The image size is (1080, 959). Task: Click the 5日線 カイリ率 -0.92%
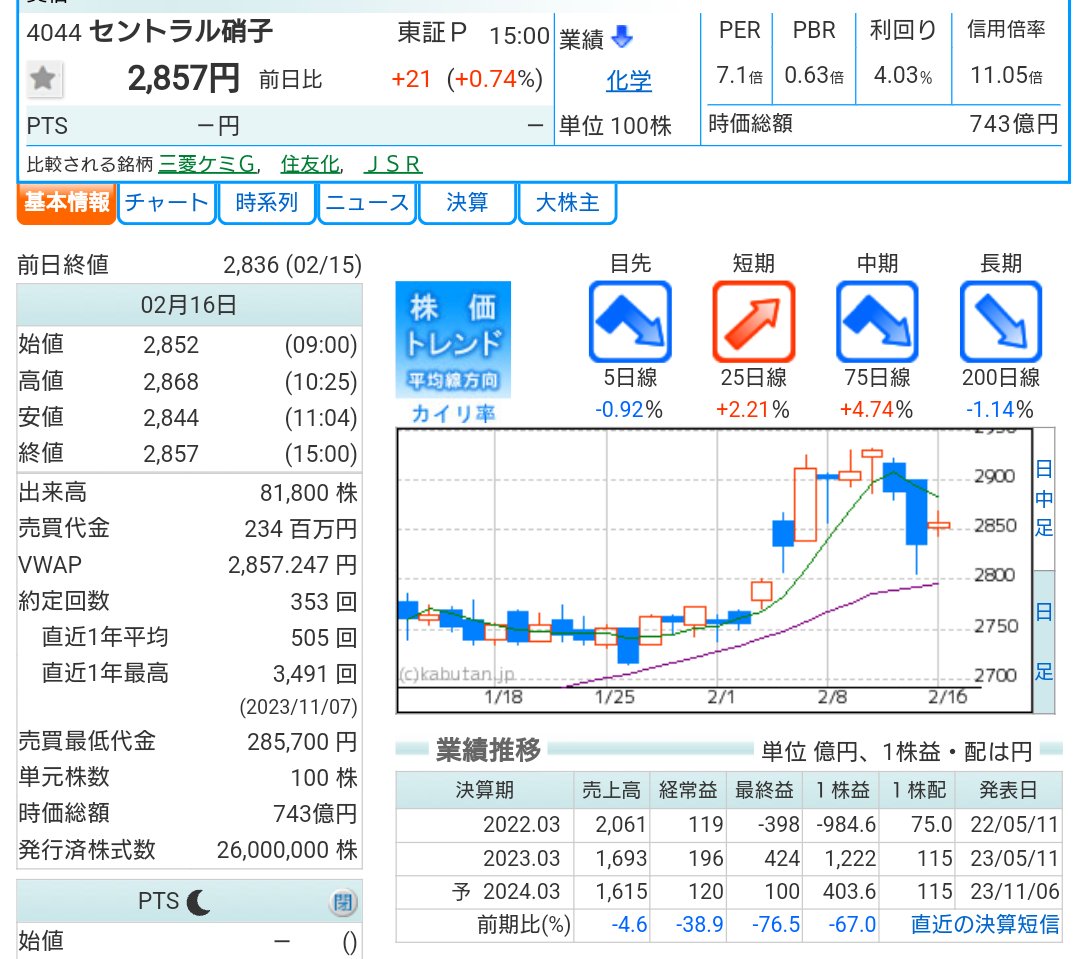629,410
